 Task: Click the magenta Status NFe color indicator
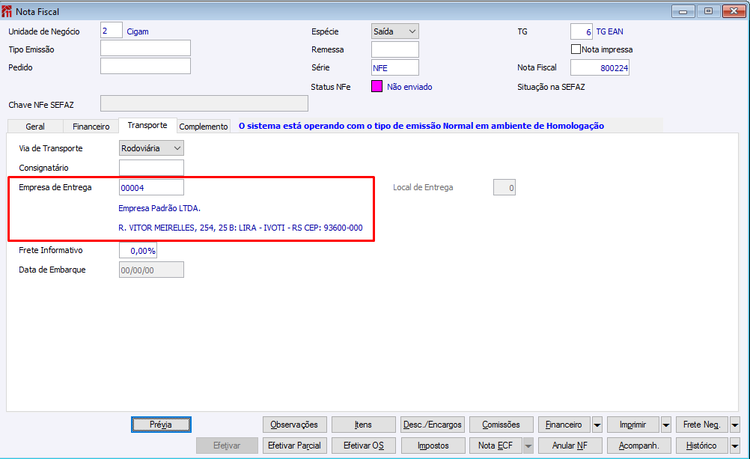(x=377, y=87)
